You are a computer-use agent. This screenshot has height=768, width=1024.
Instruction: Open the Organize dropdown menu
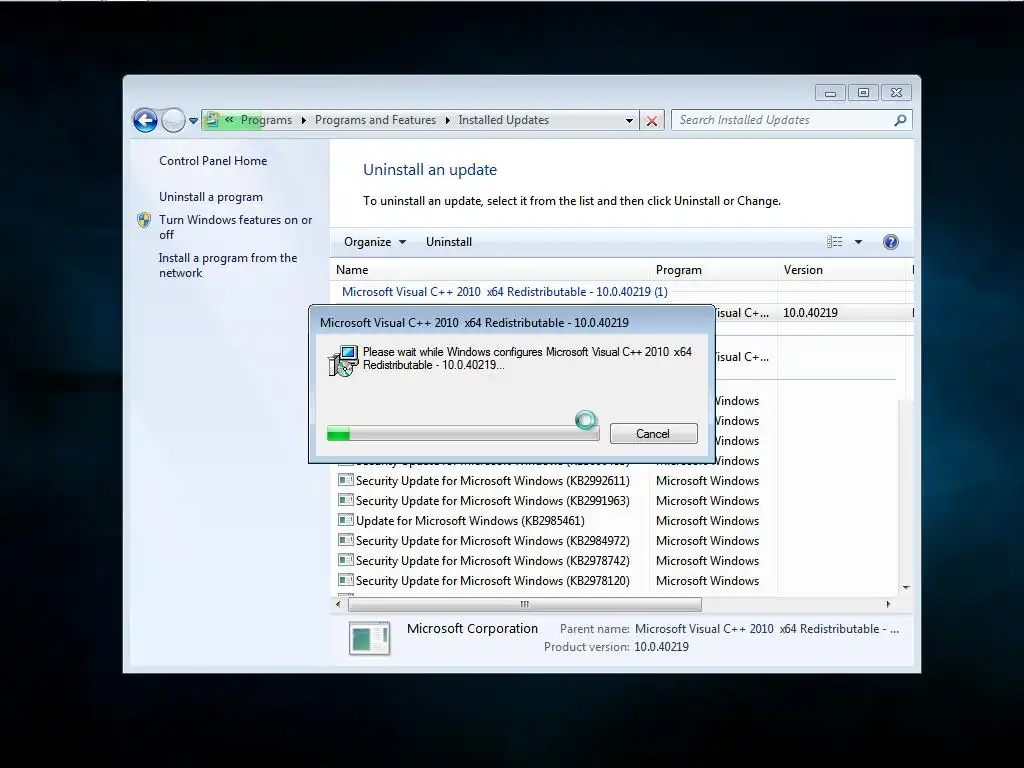[x=375, y=242]
